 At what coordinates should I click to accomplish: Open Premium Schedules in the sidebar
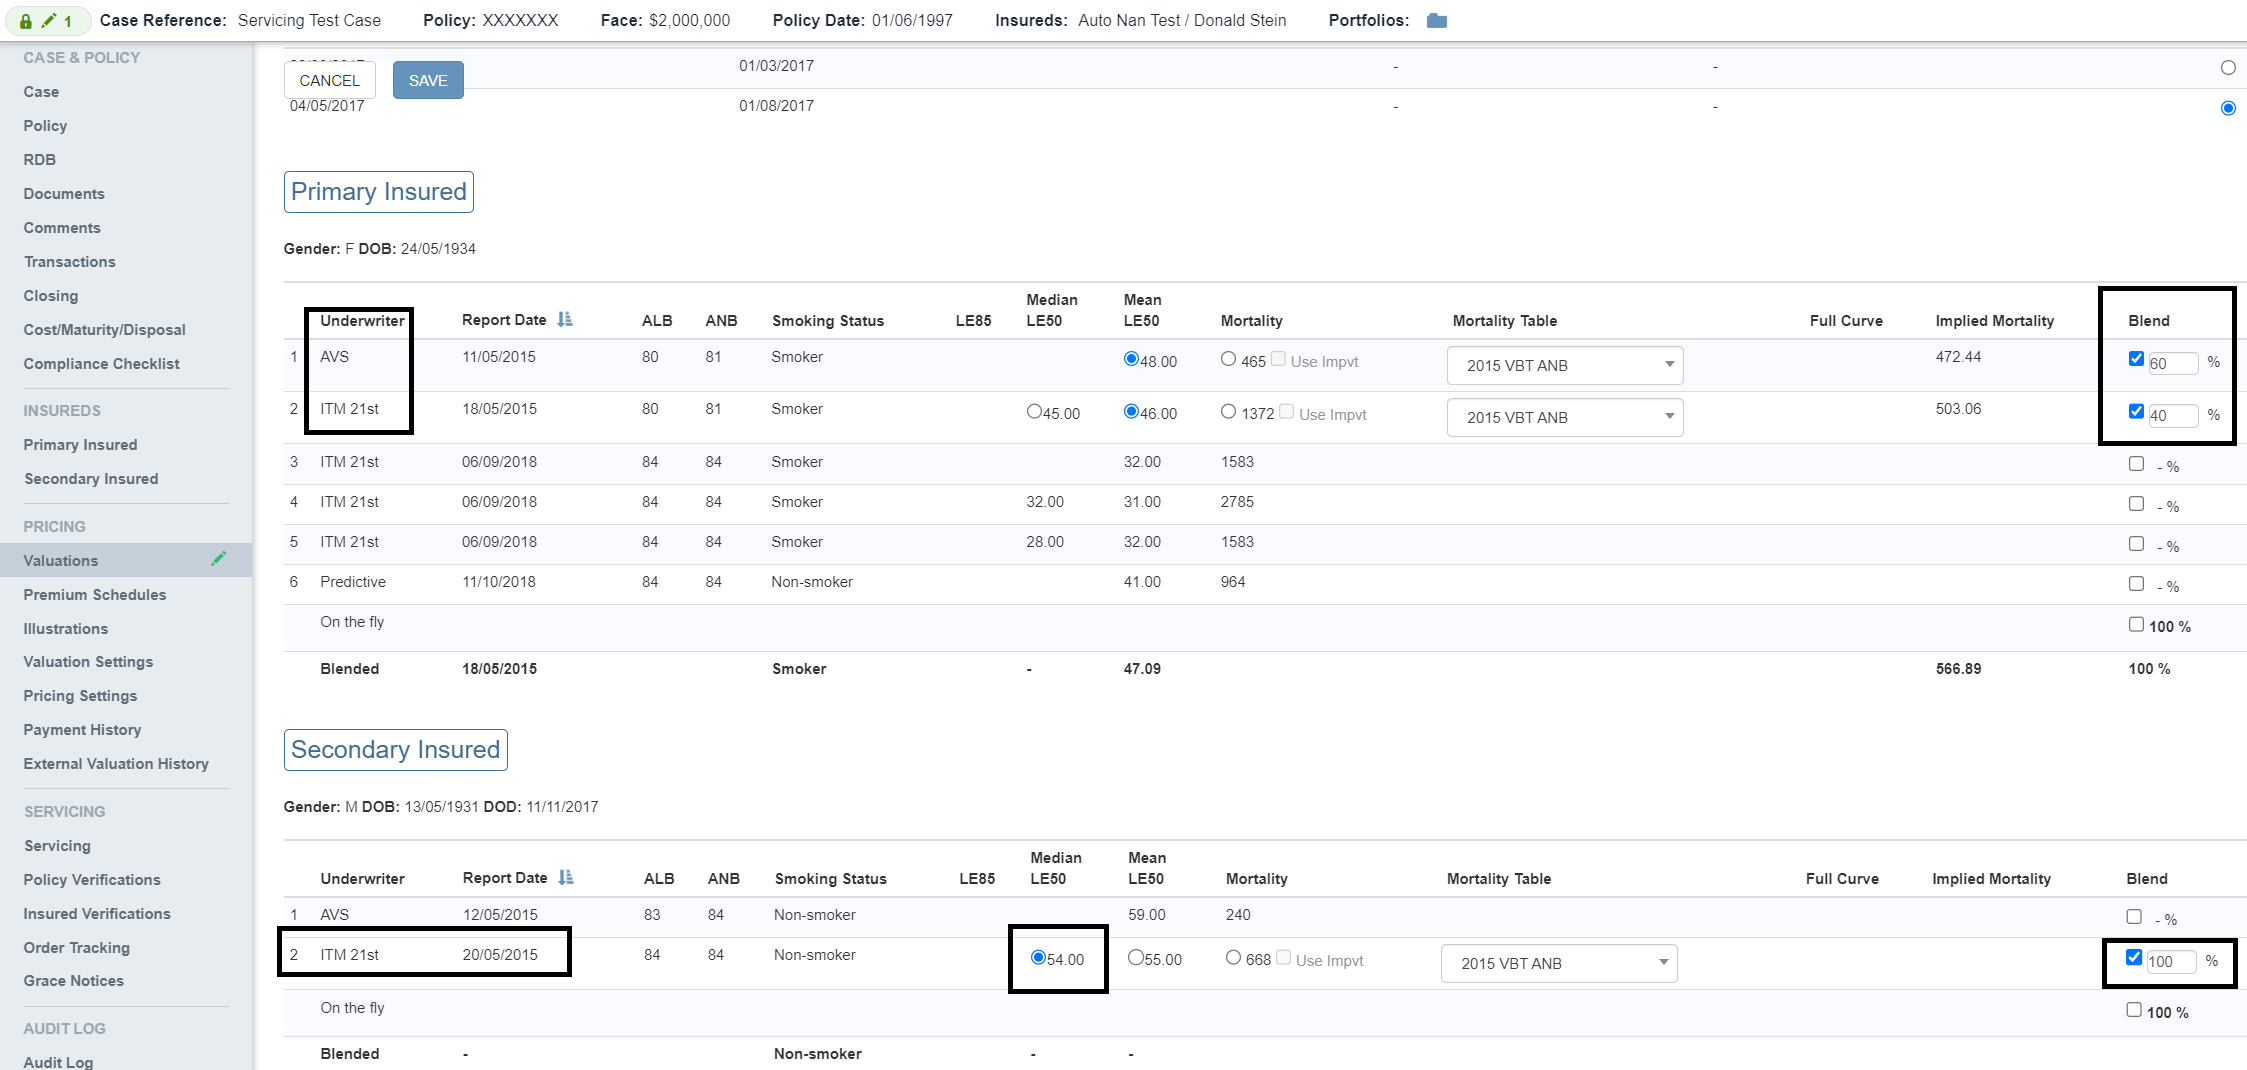click(x=95, y=595)
